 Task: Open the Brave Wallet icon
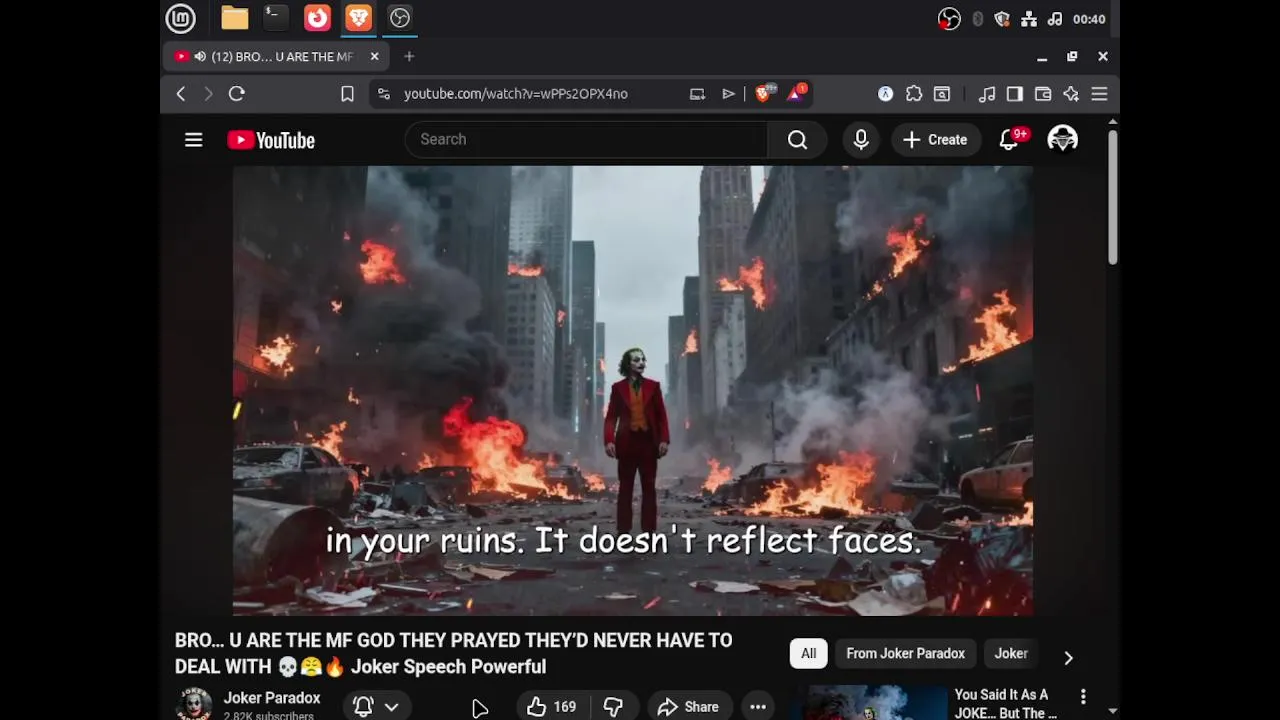point(1043,94)
